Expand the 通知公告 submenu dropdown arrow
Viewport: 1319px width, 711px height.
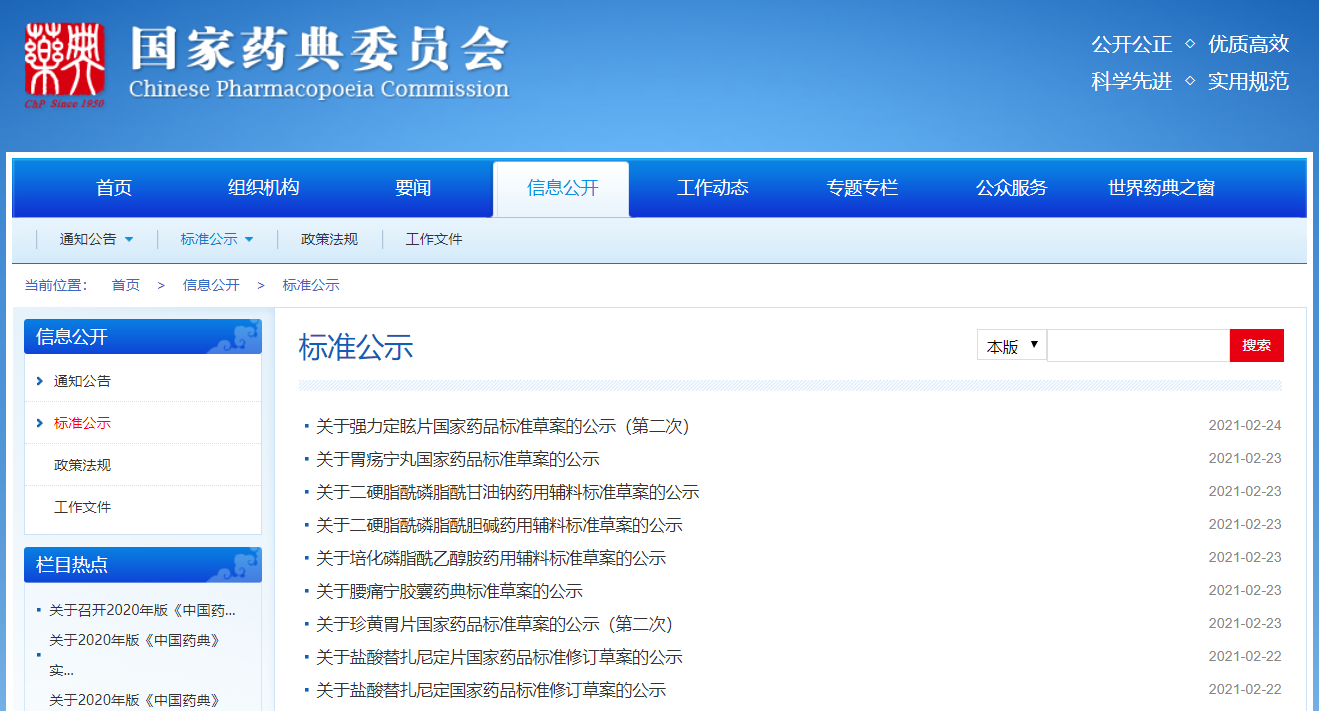(x=129, y=240)
